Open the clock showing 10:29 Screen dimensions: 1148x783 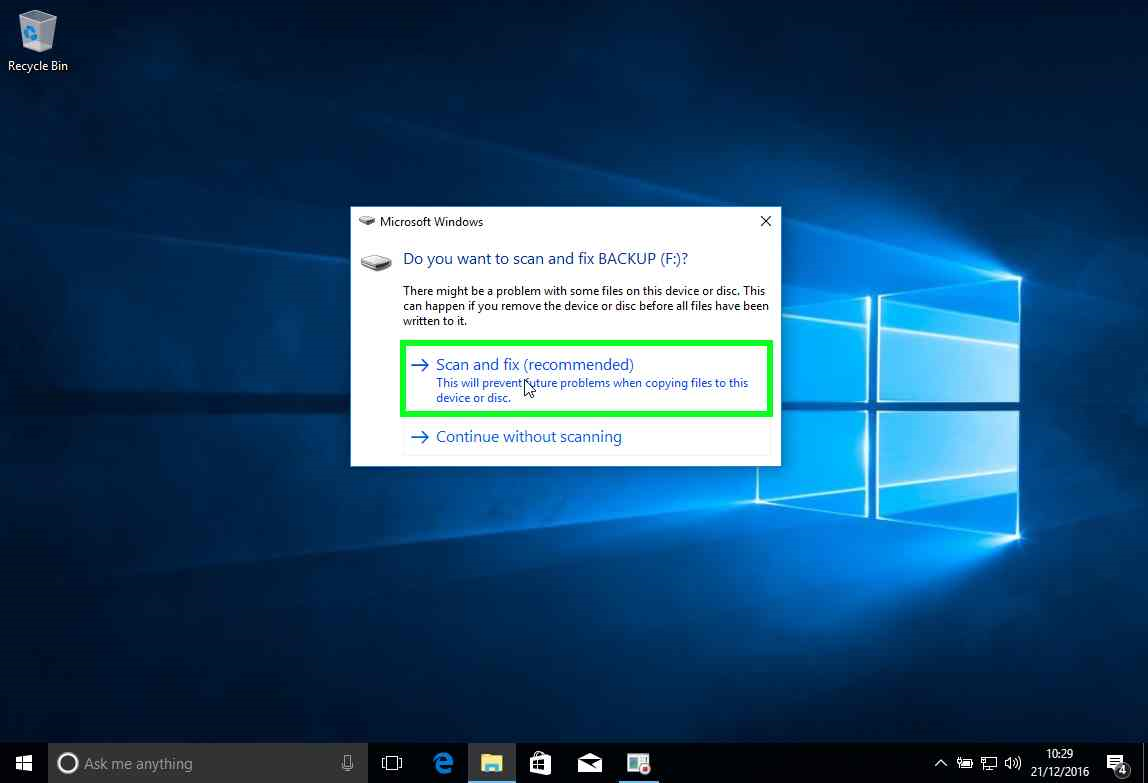tap(1059, 763)
